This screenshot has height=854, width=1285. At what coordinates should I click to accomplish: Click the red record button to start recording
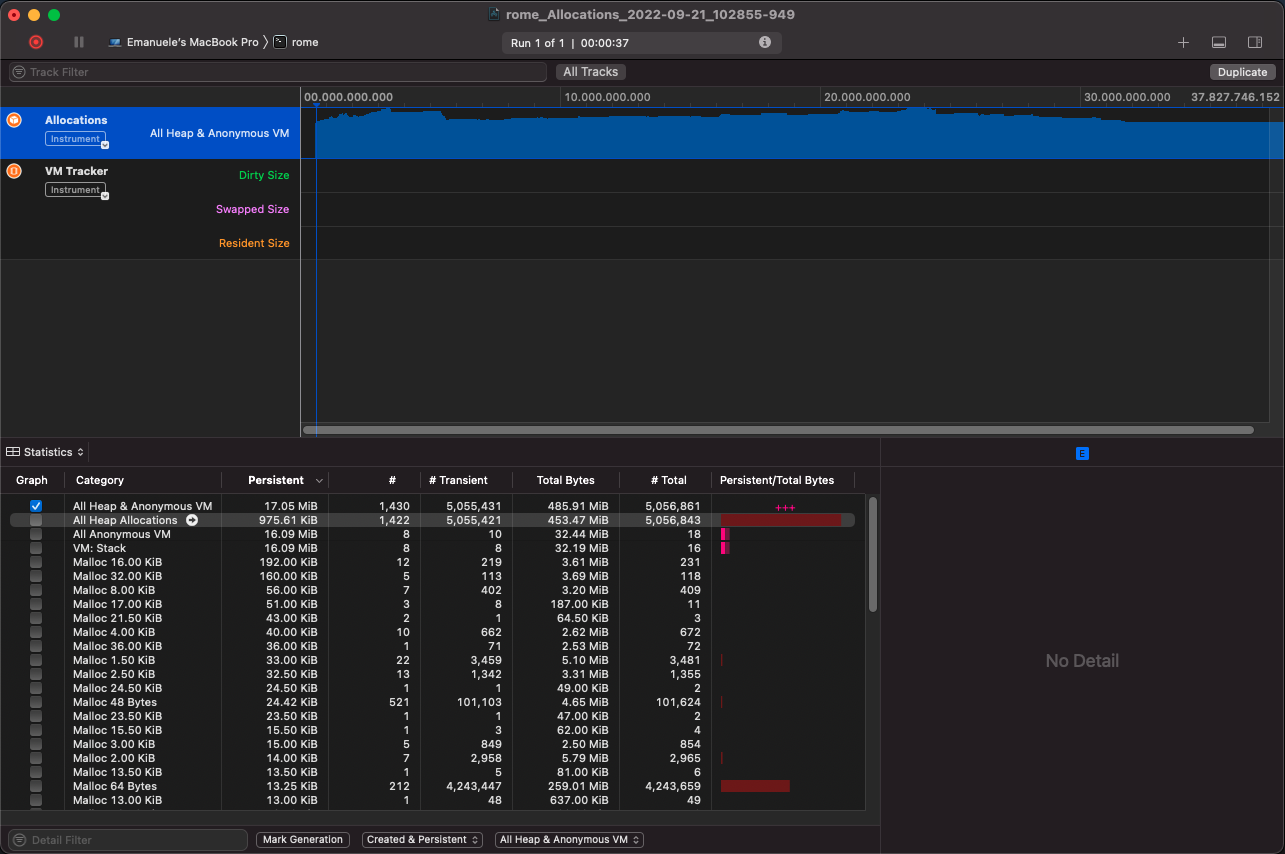35,42
